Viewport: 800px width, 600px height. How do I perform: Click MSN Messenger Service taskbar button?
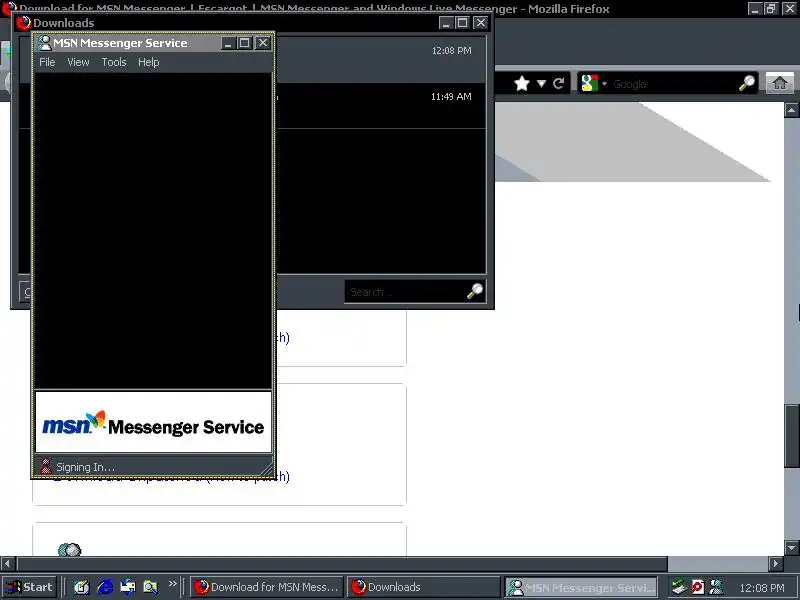click(x=581, y=587)
